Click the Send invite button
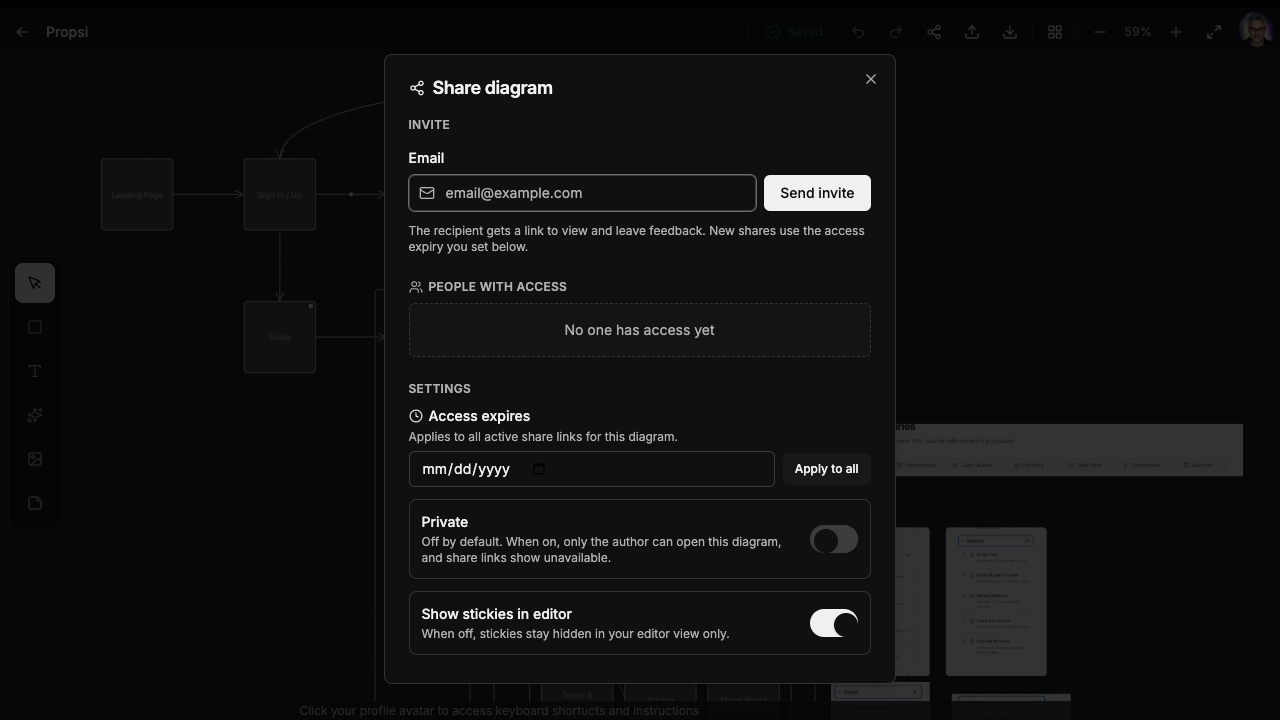Viewport: 1280px width, 720px height. pyautogui.click(x=817, y=193)
